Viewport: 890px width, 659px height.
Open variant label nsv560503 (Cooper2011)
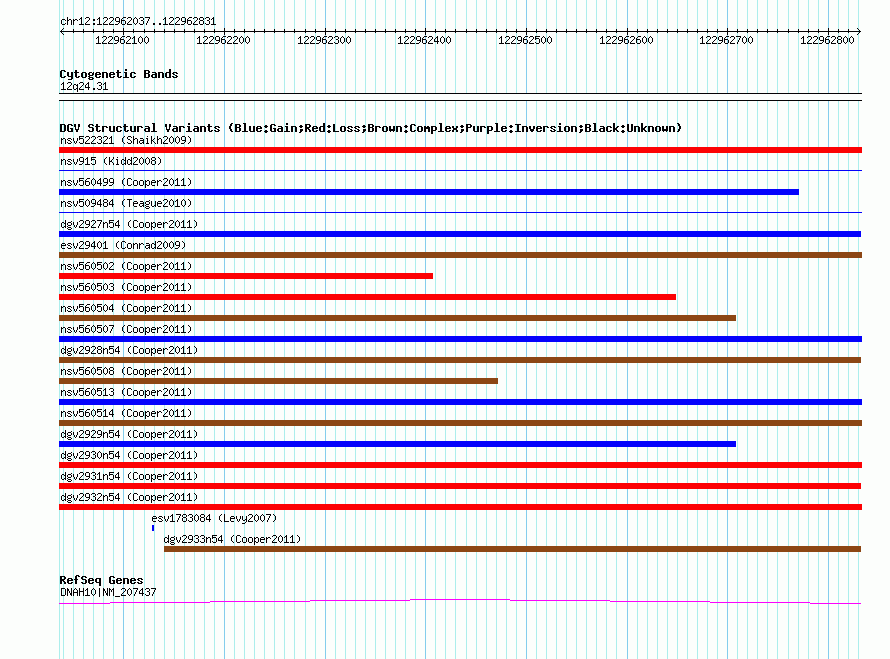coord(126,287)
